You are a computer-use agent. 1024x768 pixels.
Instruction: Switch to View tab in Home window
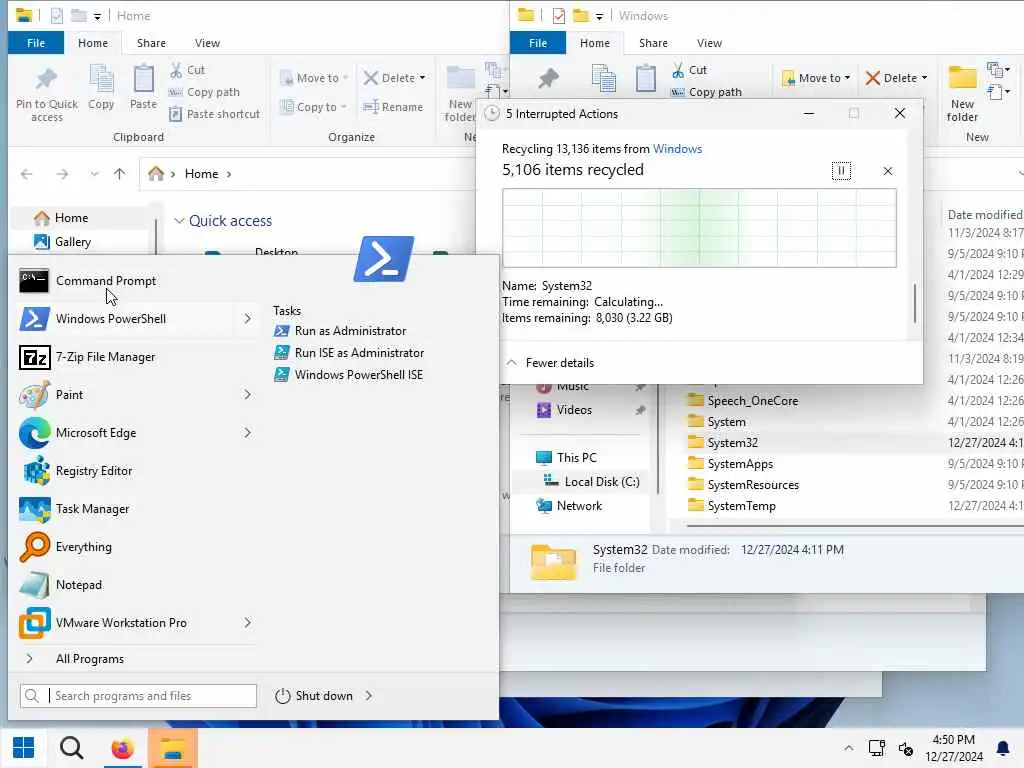pyautogui.click(x=207, y=43)
